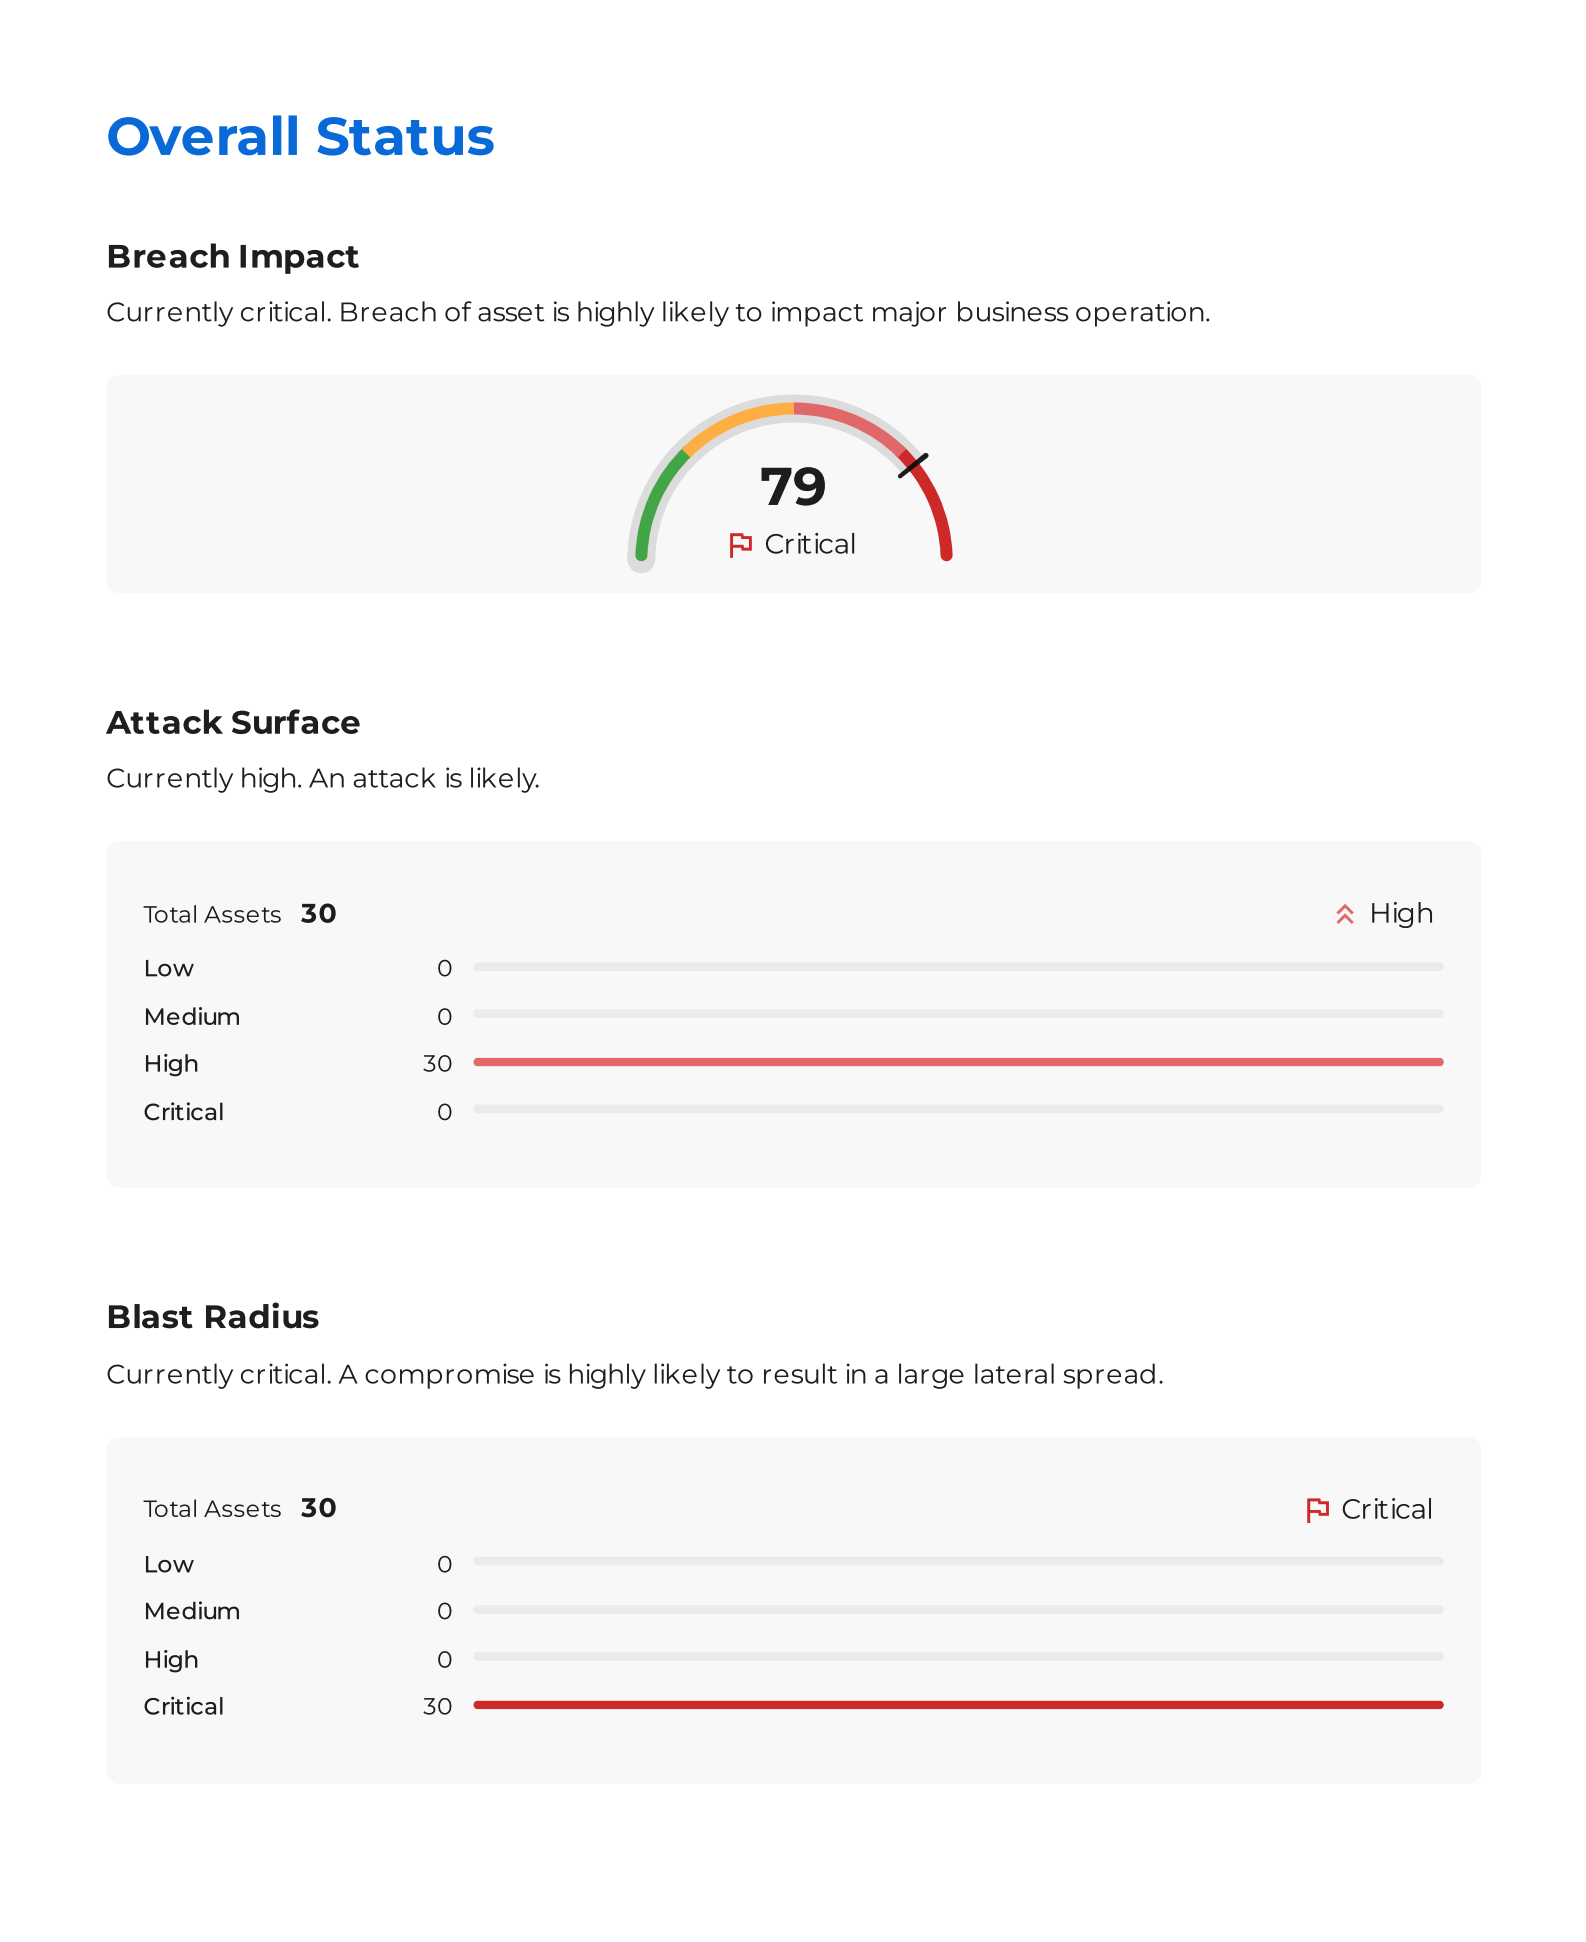This screenshot has height=1942, width=1586.
Task: Click the Critical row label in Attack Surface
Action: tap(184, 1112)
